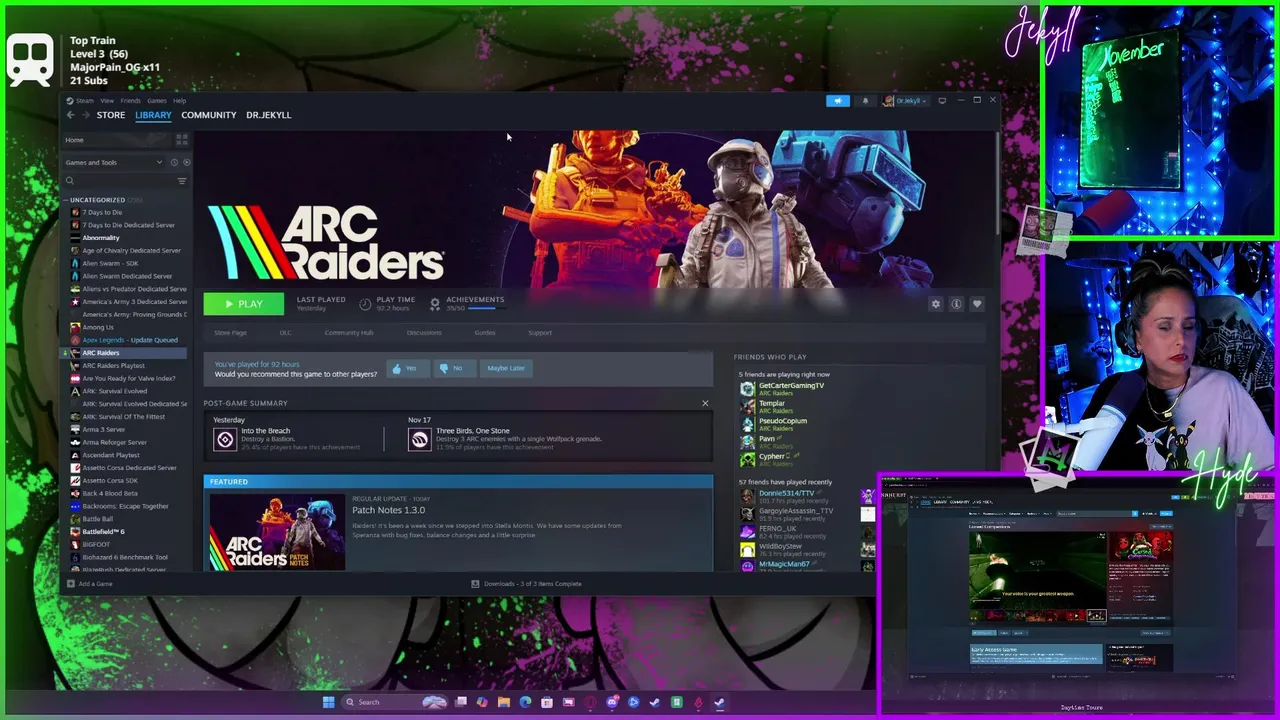Click GetCarterGamingTV friend avatar
Viewport: 1280px width, 720px height.
click(747, 389)
